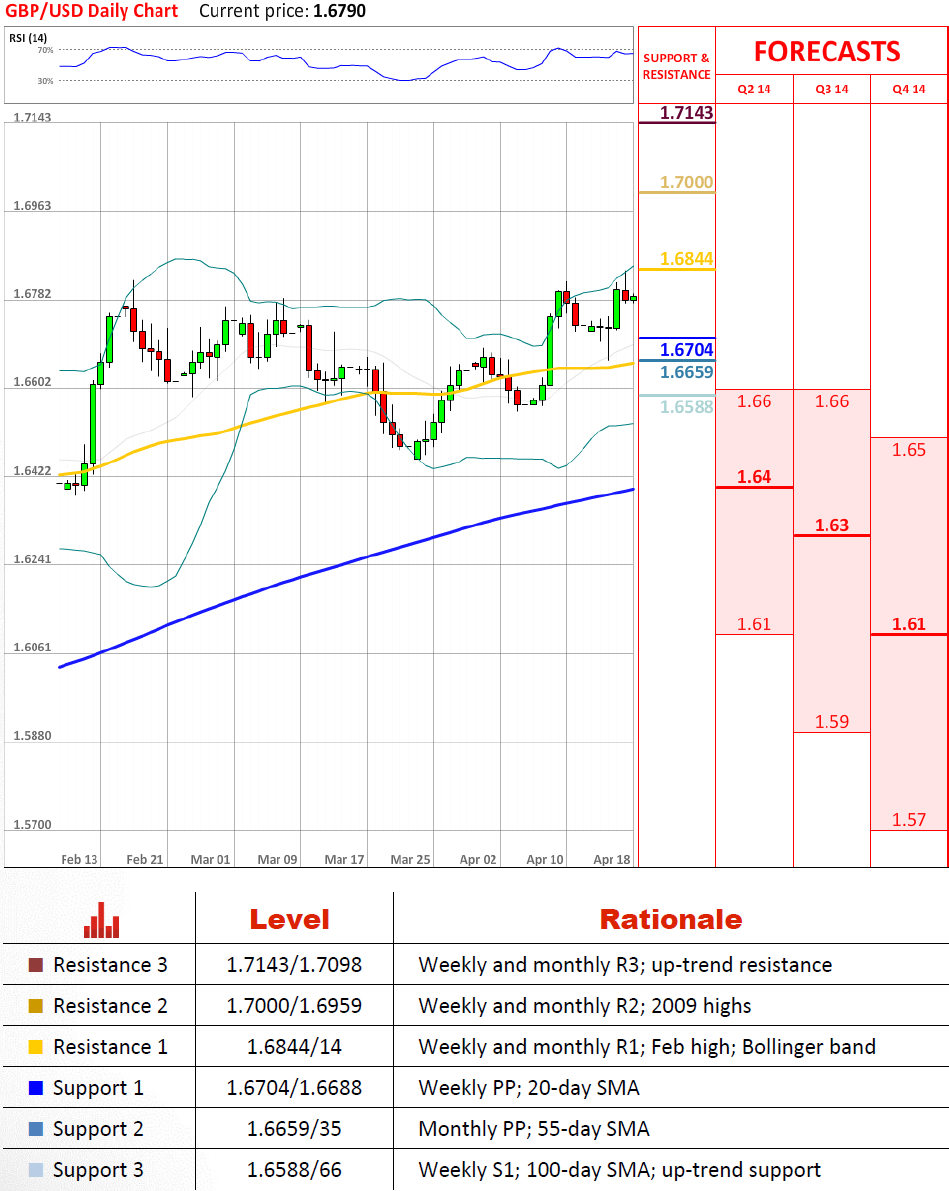The width and height of the screenshot is (949, 1191).
Task: Click the Mar 01 date axis label
Action: (210, 859)
